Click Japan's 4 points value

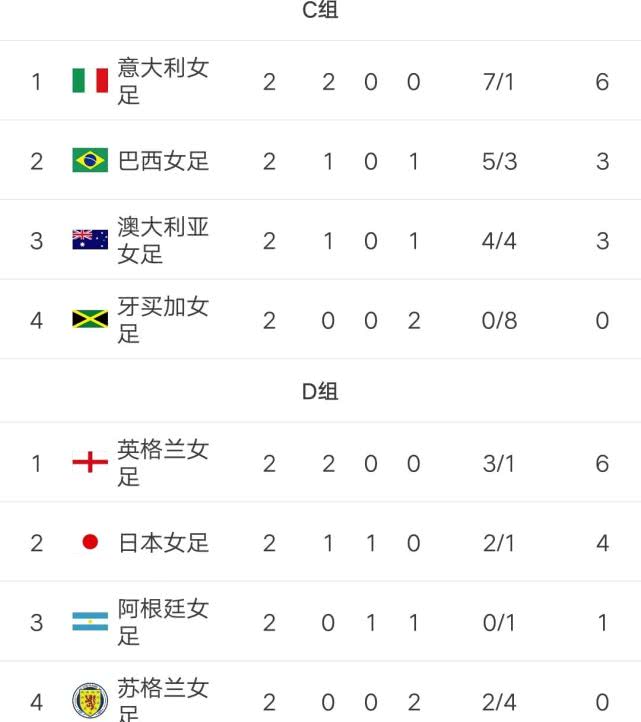click(602, 543)
